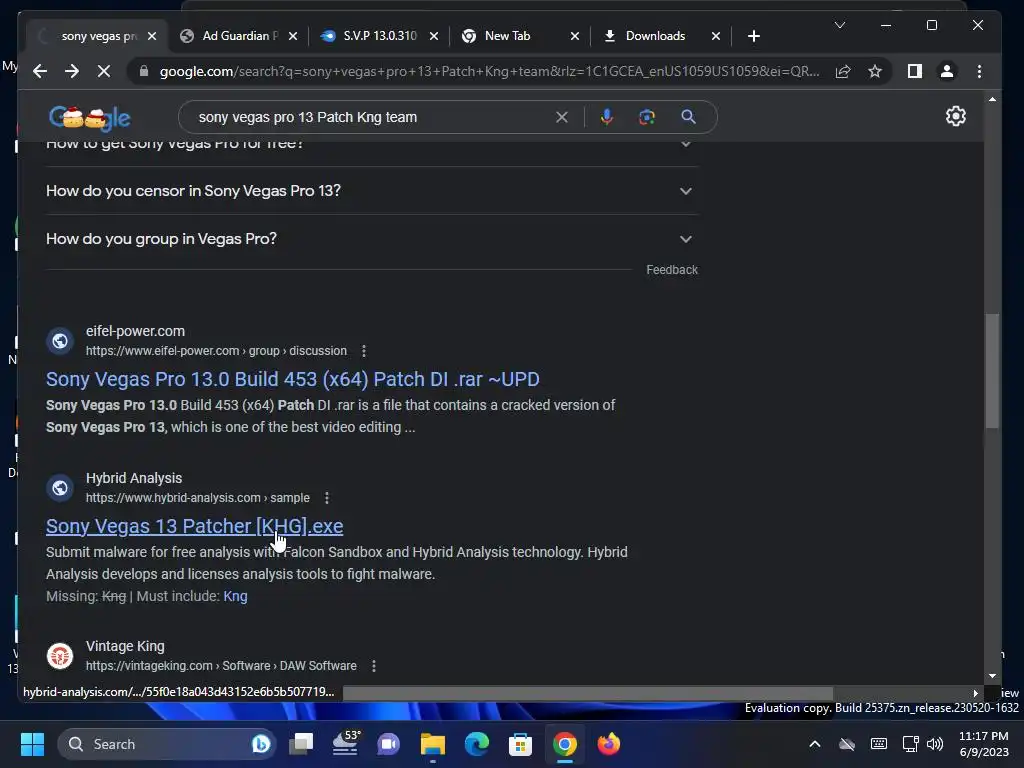Go forward to the next page
This screenshot has height=768, width=1024.
[72, 71]
